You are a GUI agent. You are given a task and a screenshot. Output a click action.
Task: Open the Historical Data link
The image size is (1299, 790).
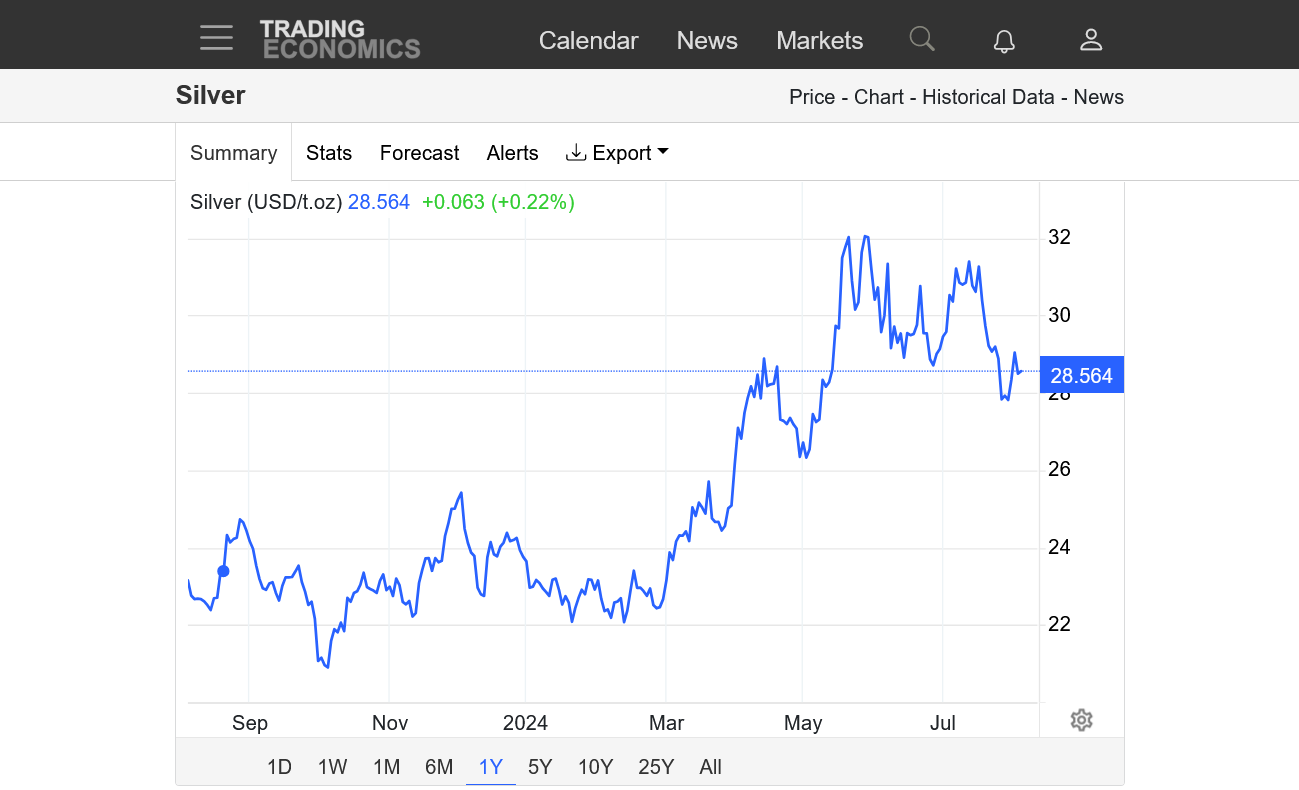point(988,97)
